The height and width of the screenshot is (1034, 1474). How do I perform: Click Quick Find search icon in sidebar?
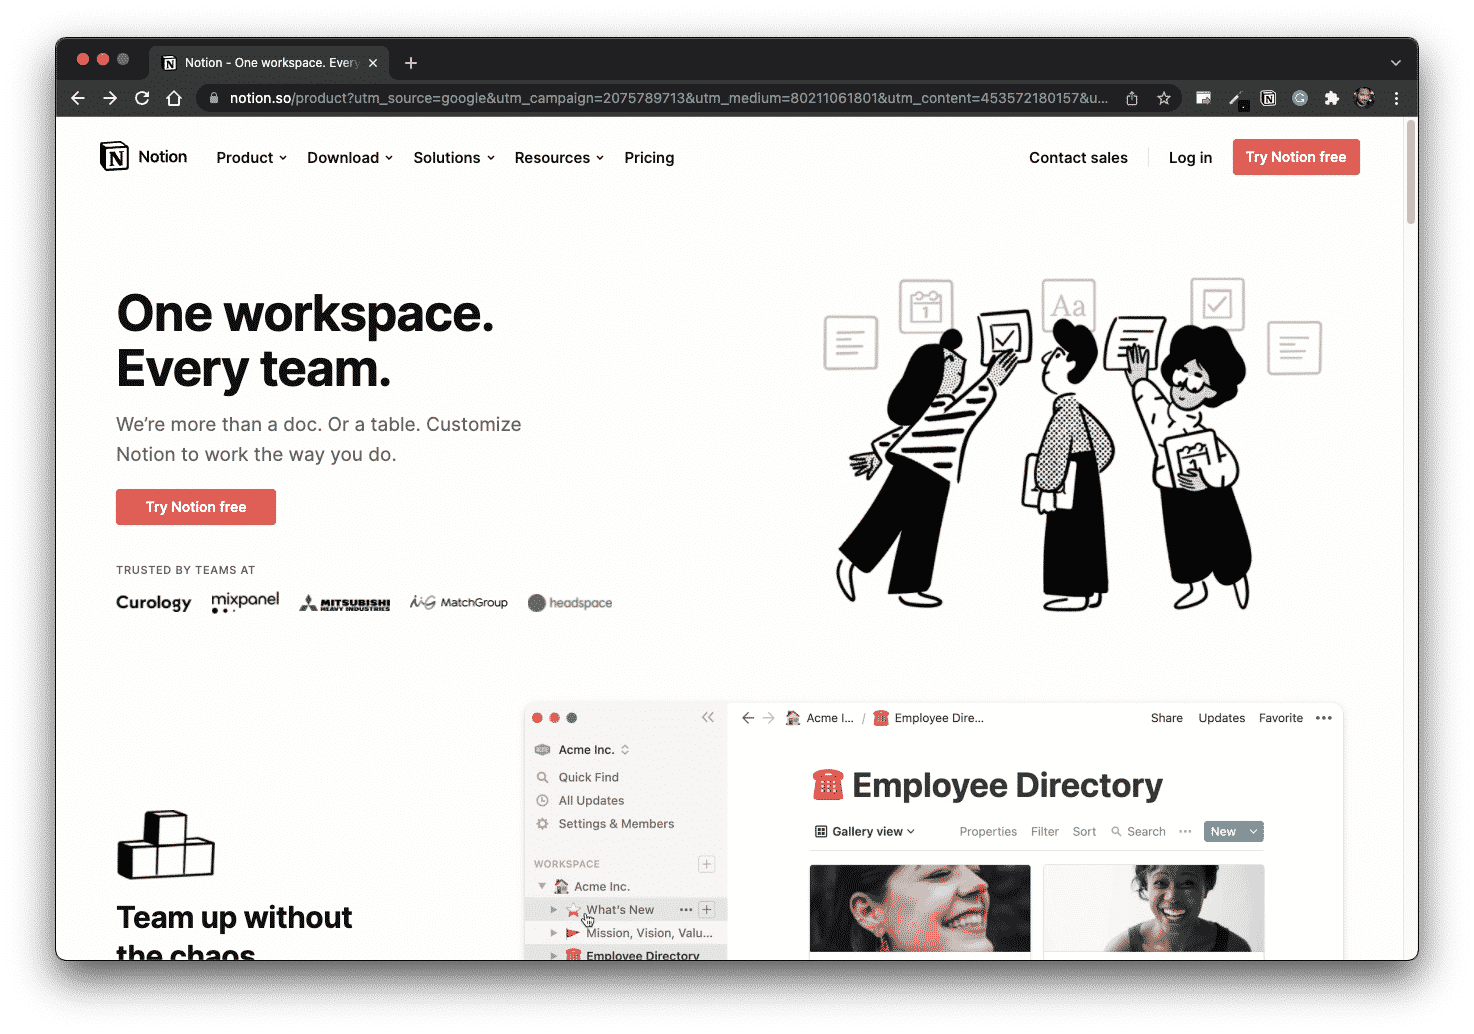(x=543, y=777)
